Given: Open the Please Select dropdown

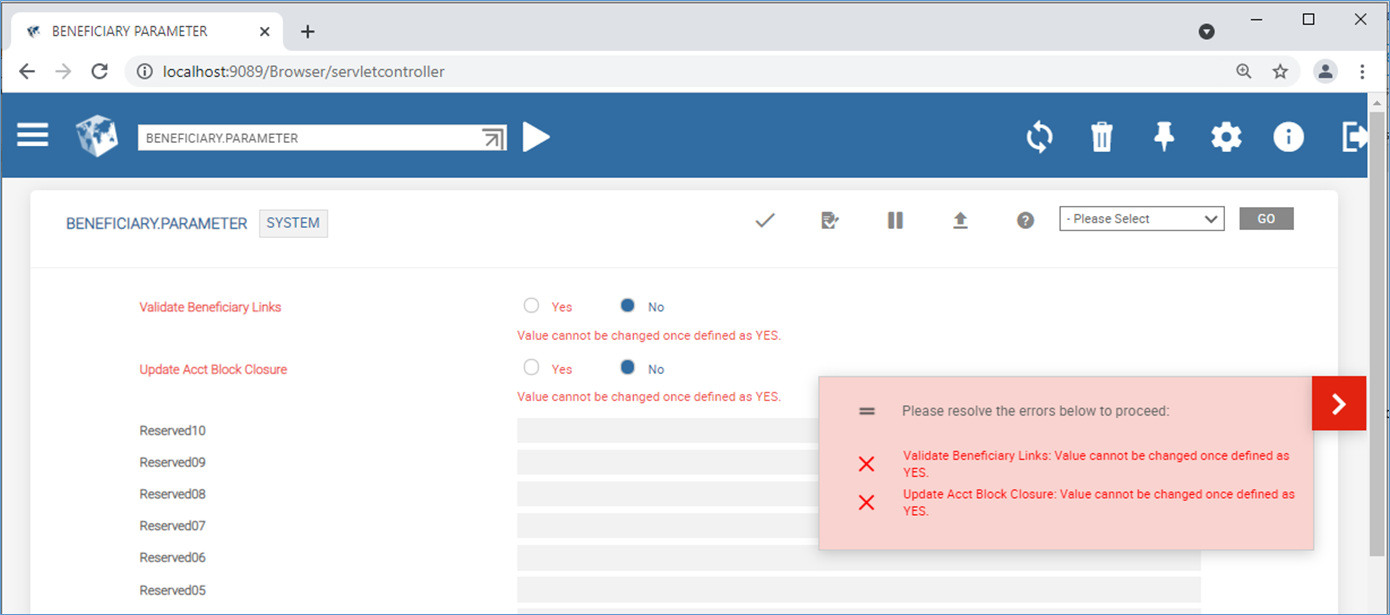Looking at the screenshot, I should pos(1141,219).
